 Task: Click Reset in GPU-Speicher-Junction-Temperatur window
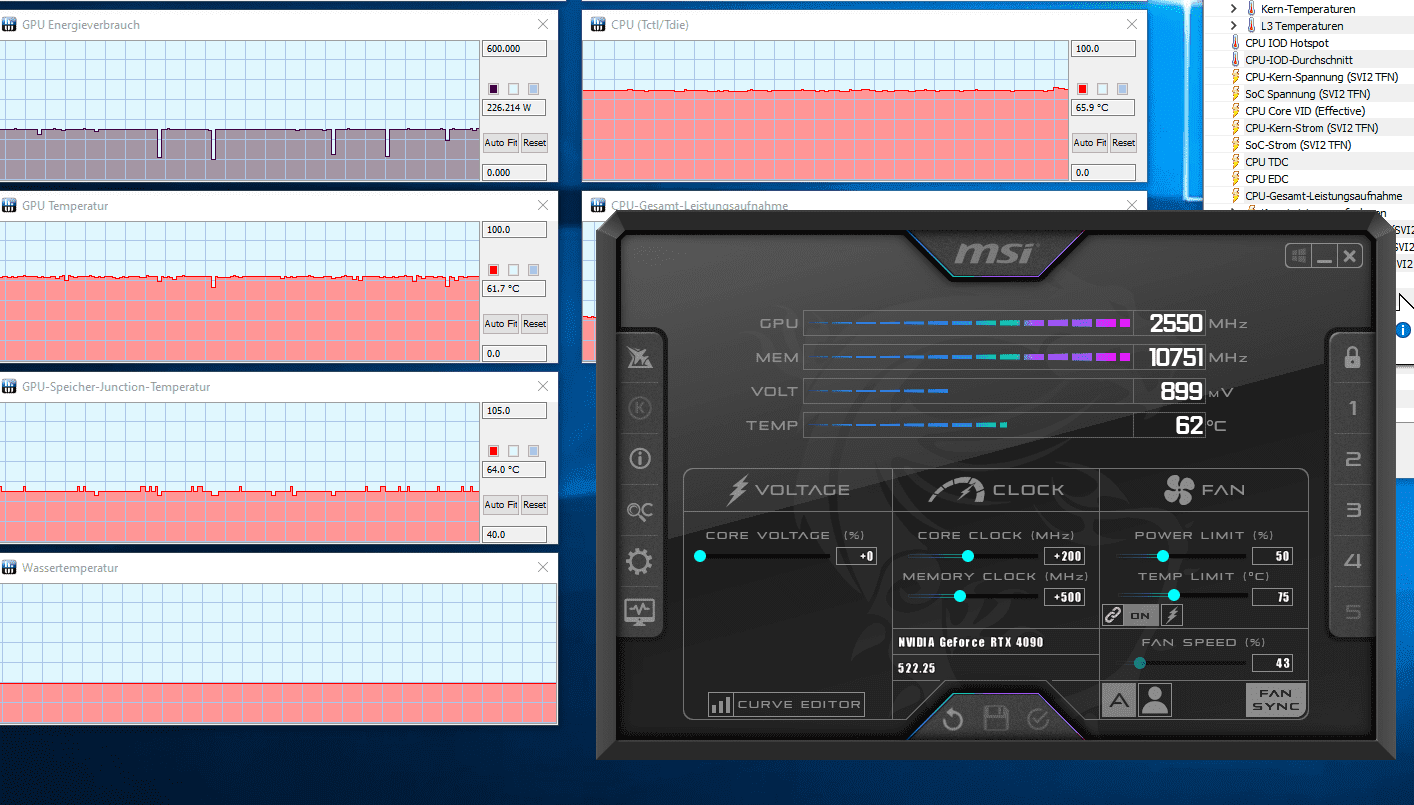[534, 505]
